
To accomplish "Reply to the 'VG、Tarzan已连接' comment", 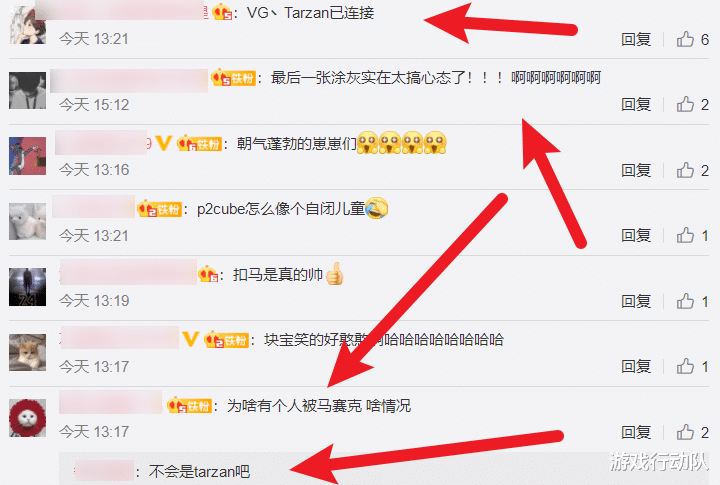I will tap(636, 39).
